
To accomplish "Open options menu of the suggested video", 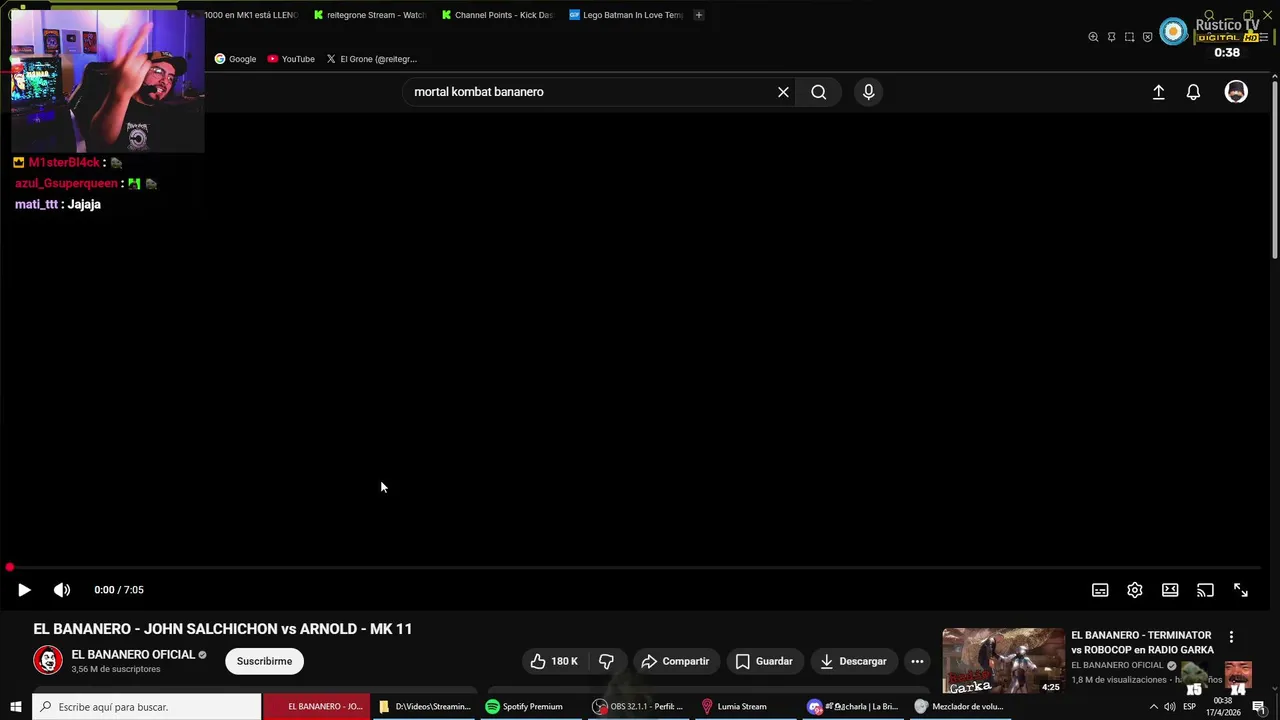I will (x=1231, y=637).
